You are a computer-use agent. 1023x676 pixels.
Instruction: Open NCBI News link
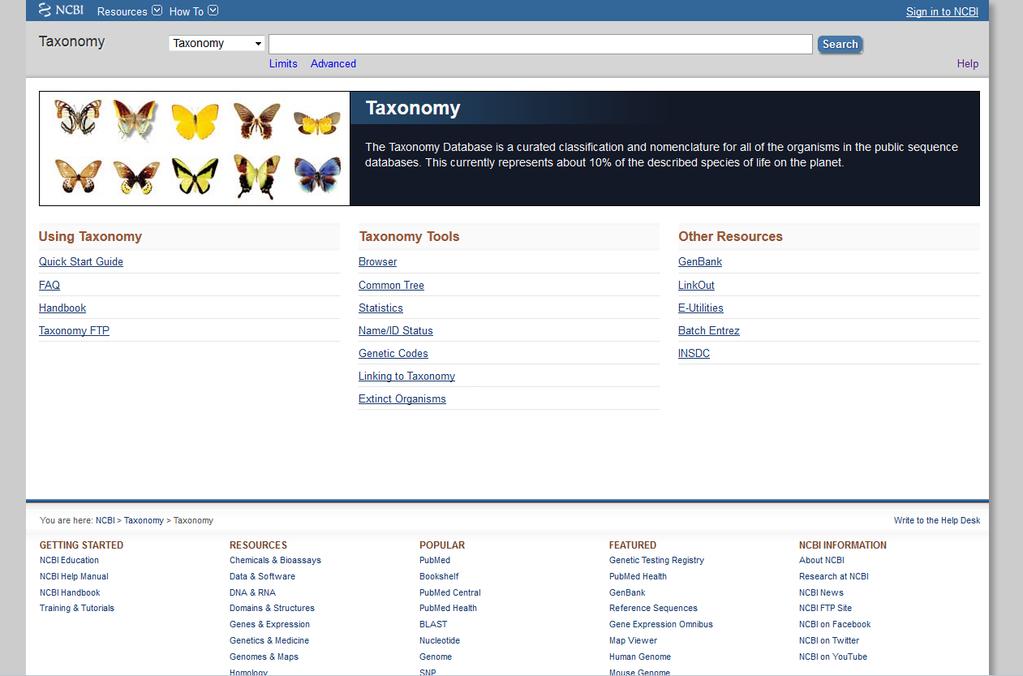tap(821, 593)
